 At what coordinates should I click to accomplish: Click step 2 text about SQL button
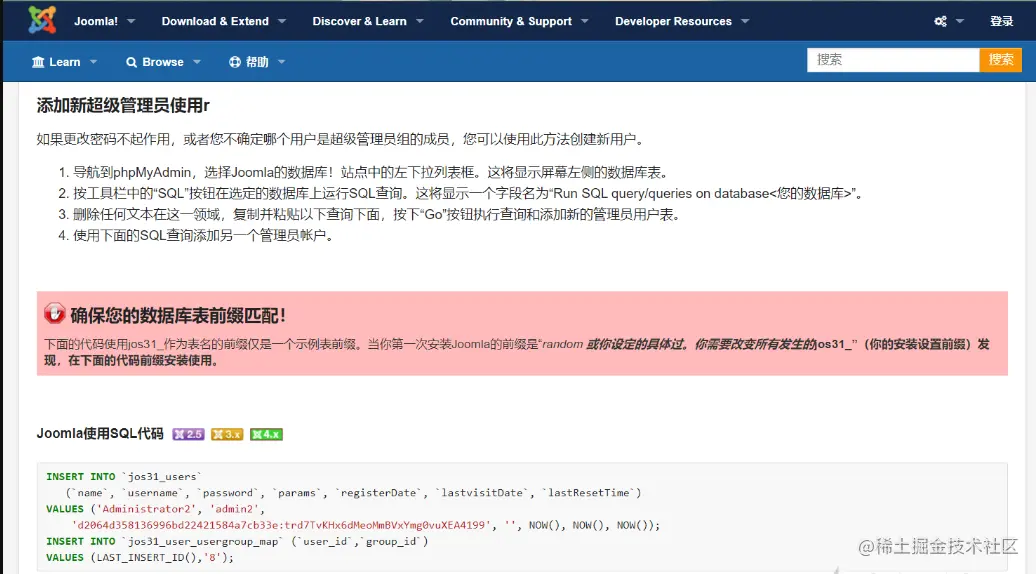[x=468, y=194]
